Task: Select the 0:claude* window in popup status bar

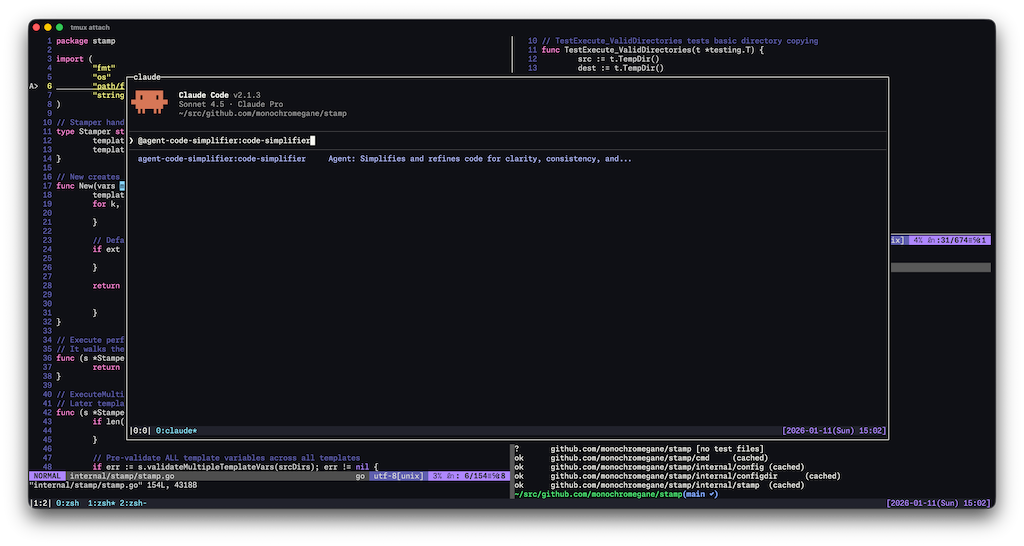Action: click(176, 431)
